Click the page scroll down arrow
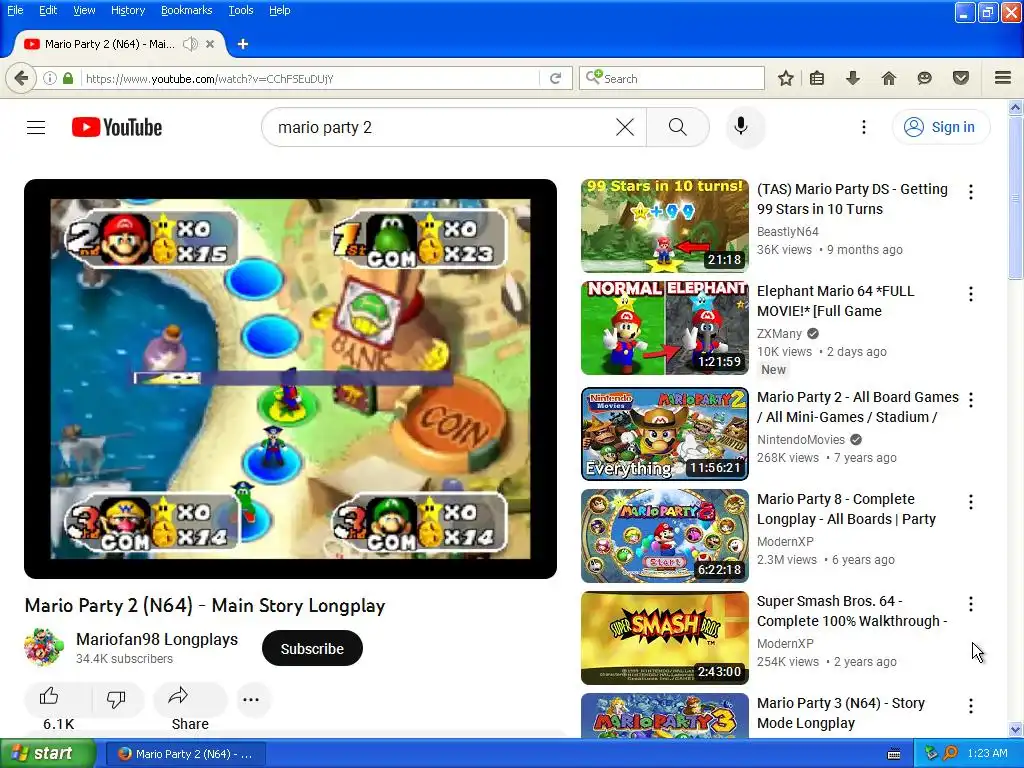This screenshot has width=1024, height=768. click(1015, 729)
